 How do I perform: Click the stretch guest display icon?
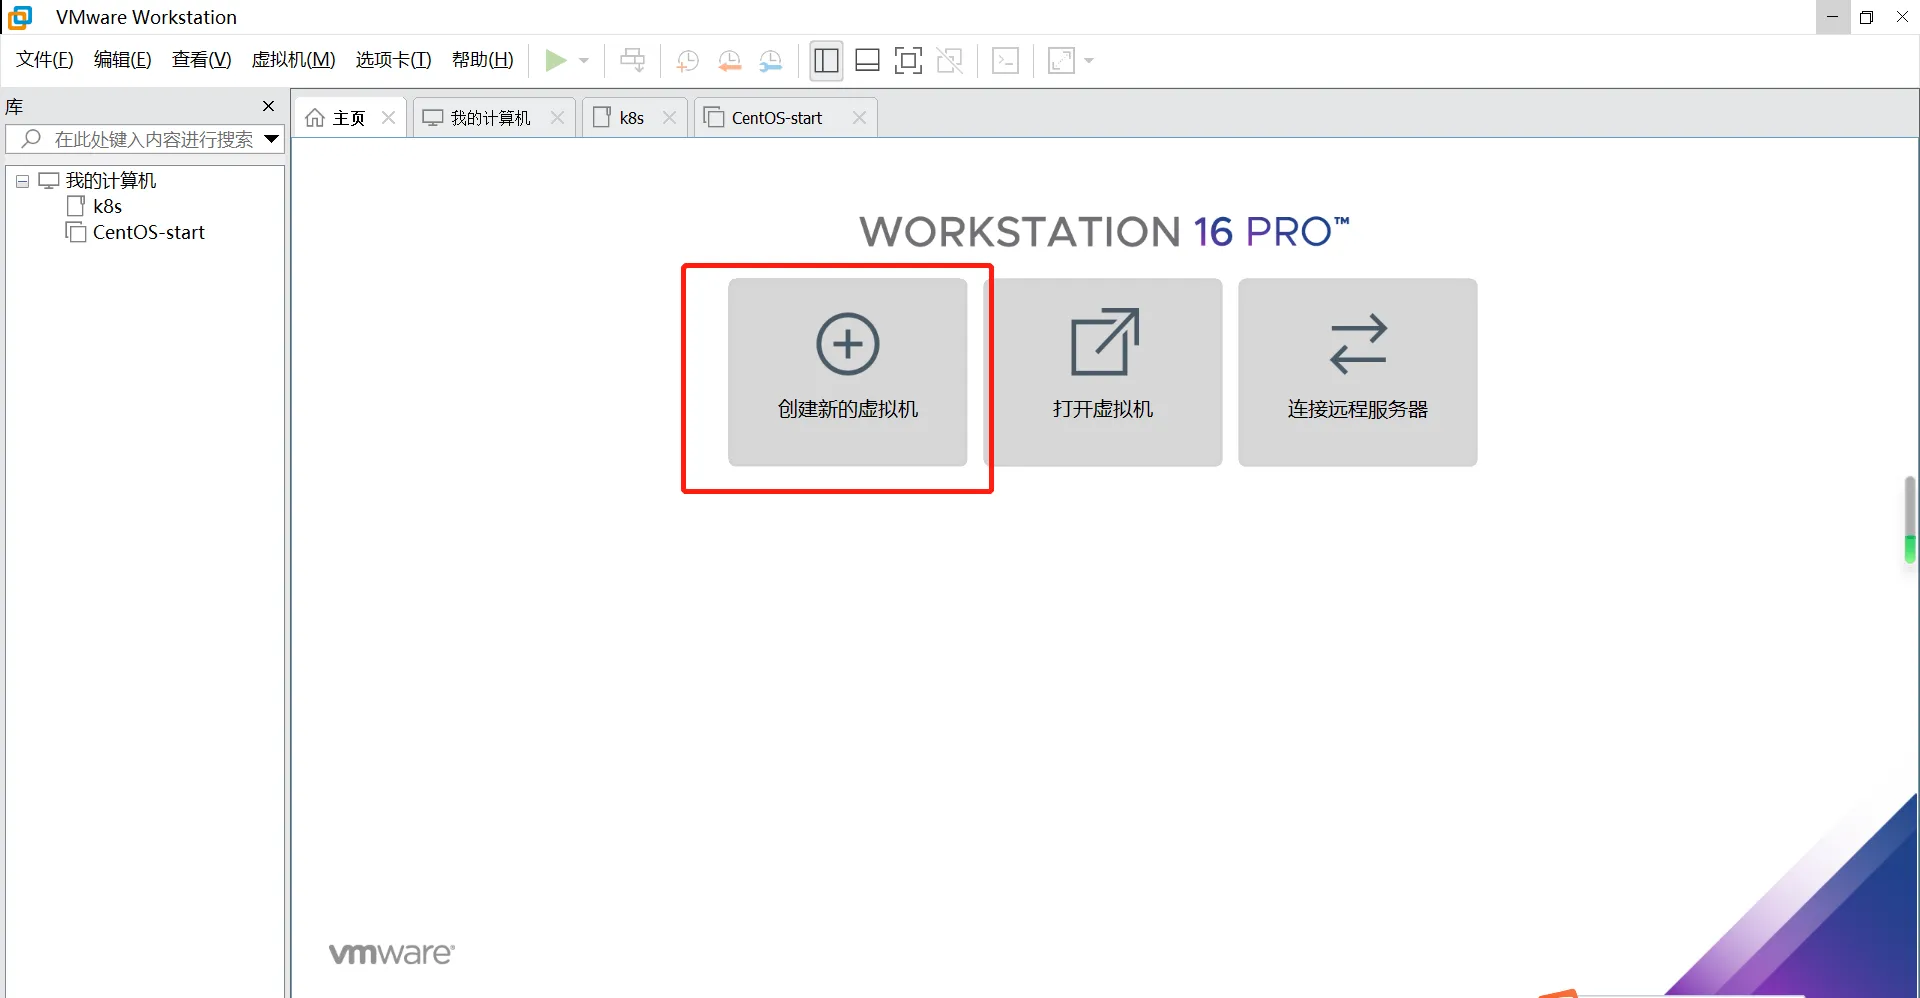[1061, 61]
